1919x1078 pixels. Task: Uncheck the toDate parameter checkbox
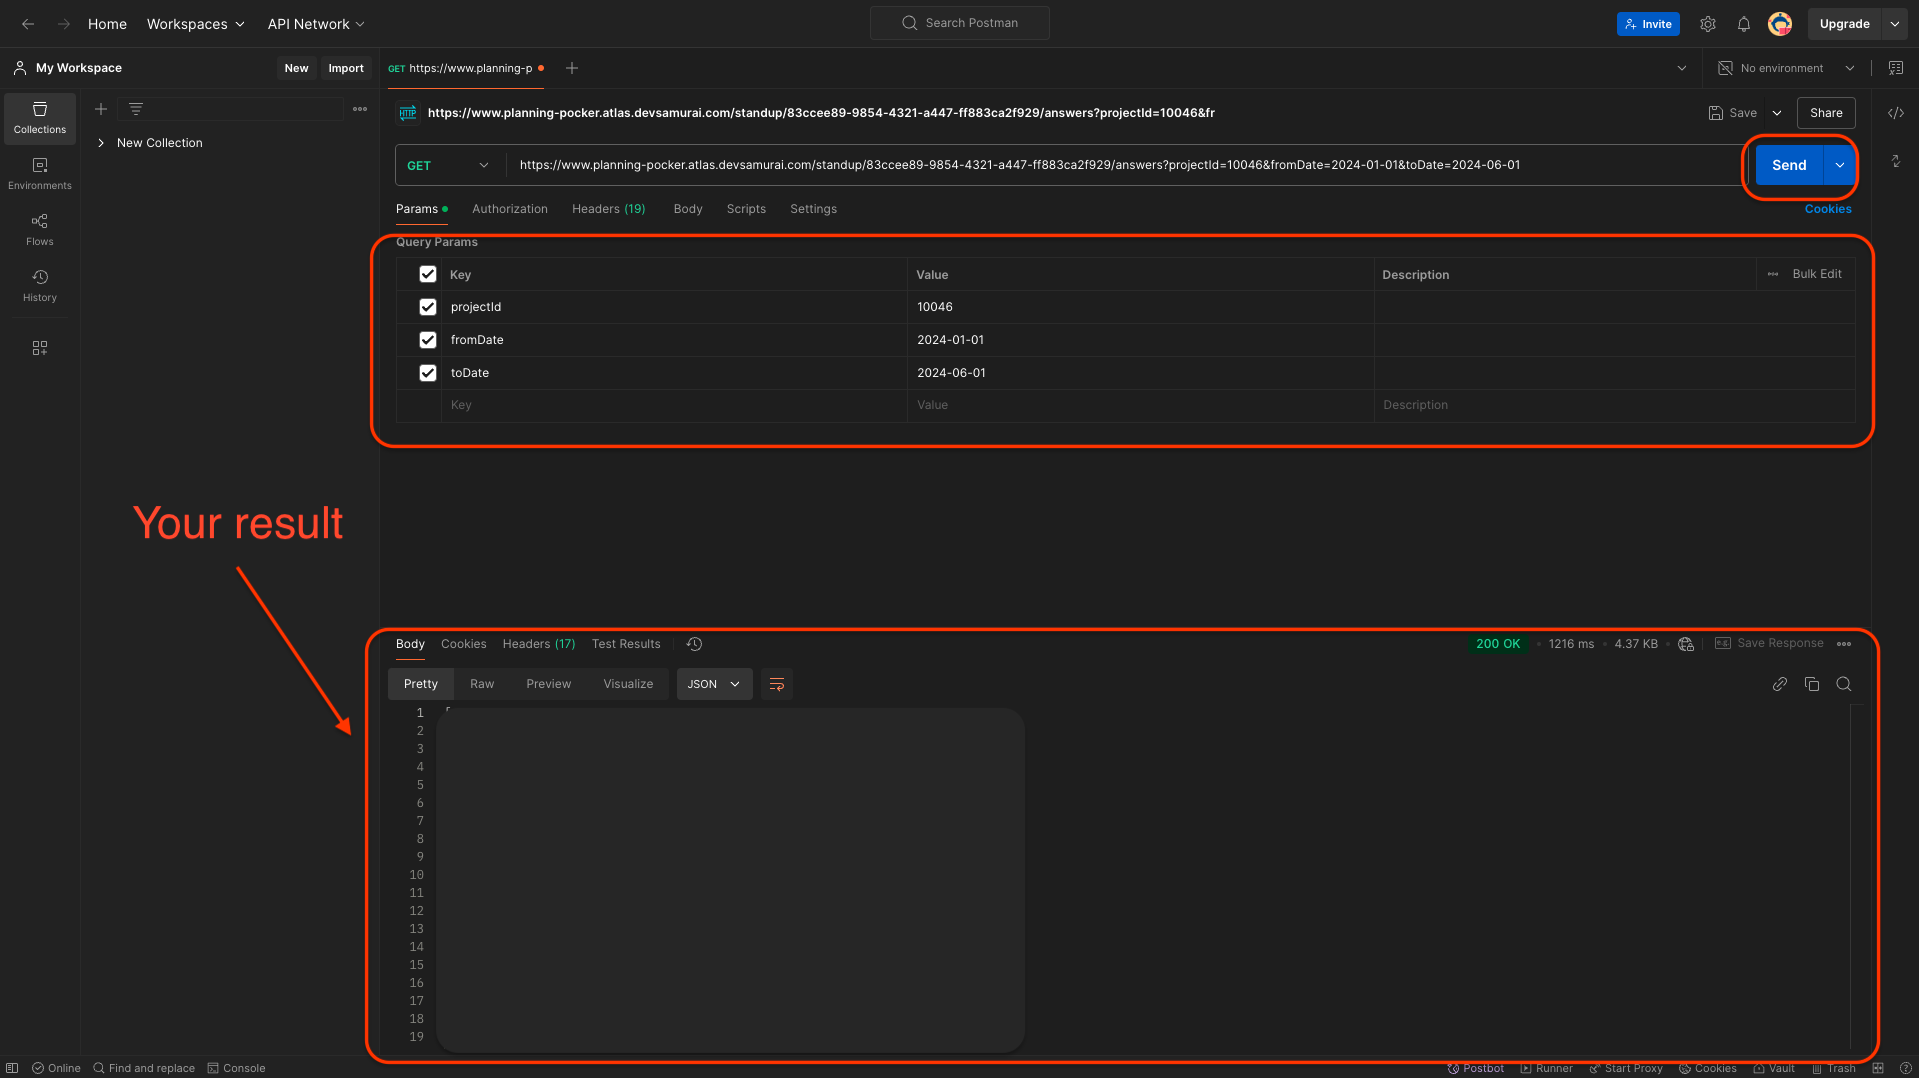(x=428, y=373)
